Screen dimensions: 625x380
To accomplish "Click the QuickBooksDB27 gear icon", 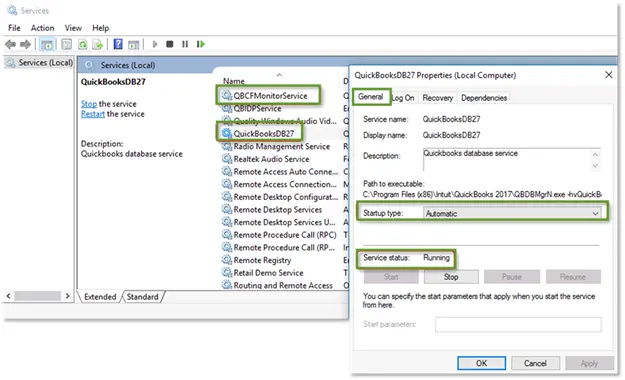I will 227,134.
